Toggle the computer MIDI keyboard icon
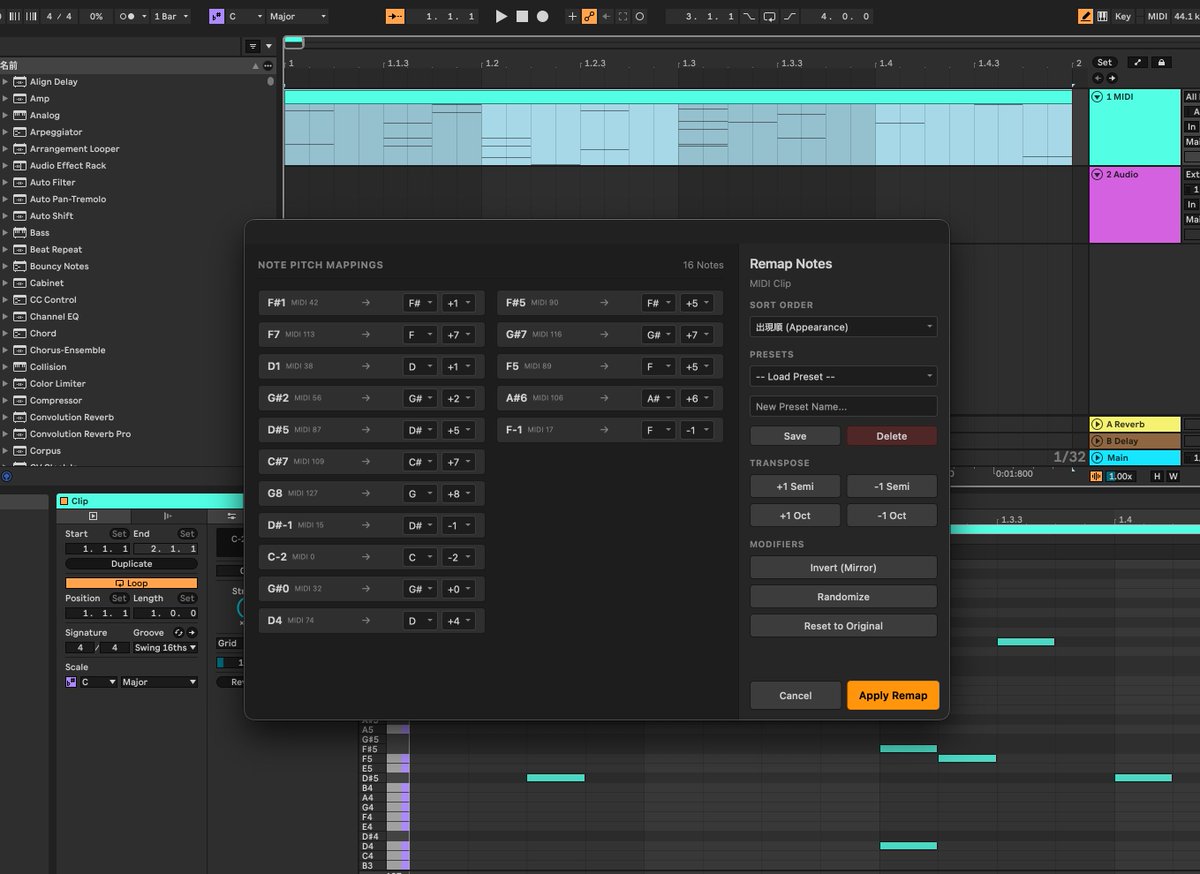The height and width of the screenshot is (874, 1200). click(1102, 16)
